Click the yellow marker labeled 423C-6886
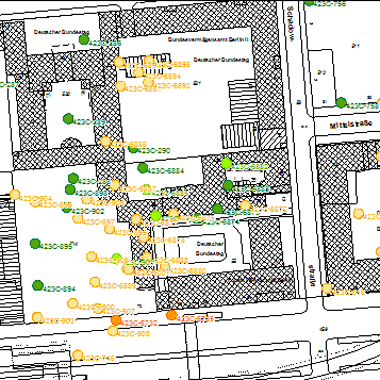 pos(105,141)
